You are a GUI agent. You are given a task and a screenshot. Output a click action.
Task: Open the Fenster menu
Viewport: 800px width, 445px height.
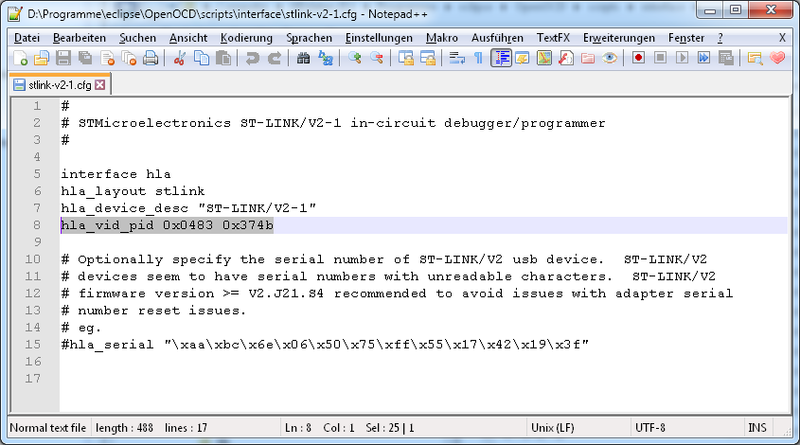click(686, 38)
